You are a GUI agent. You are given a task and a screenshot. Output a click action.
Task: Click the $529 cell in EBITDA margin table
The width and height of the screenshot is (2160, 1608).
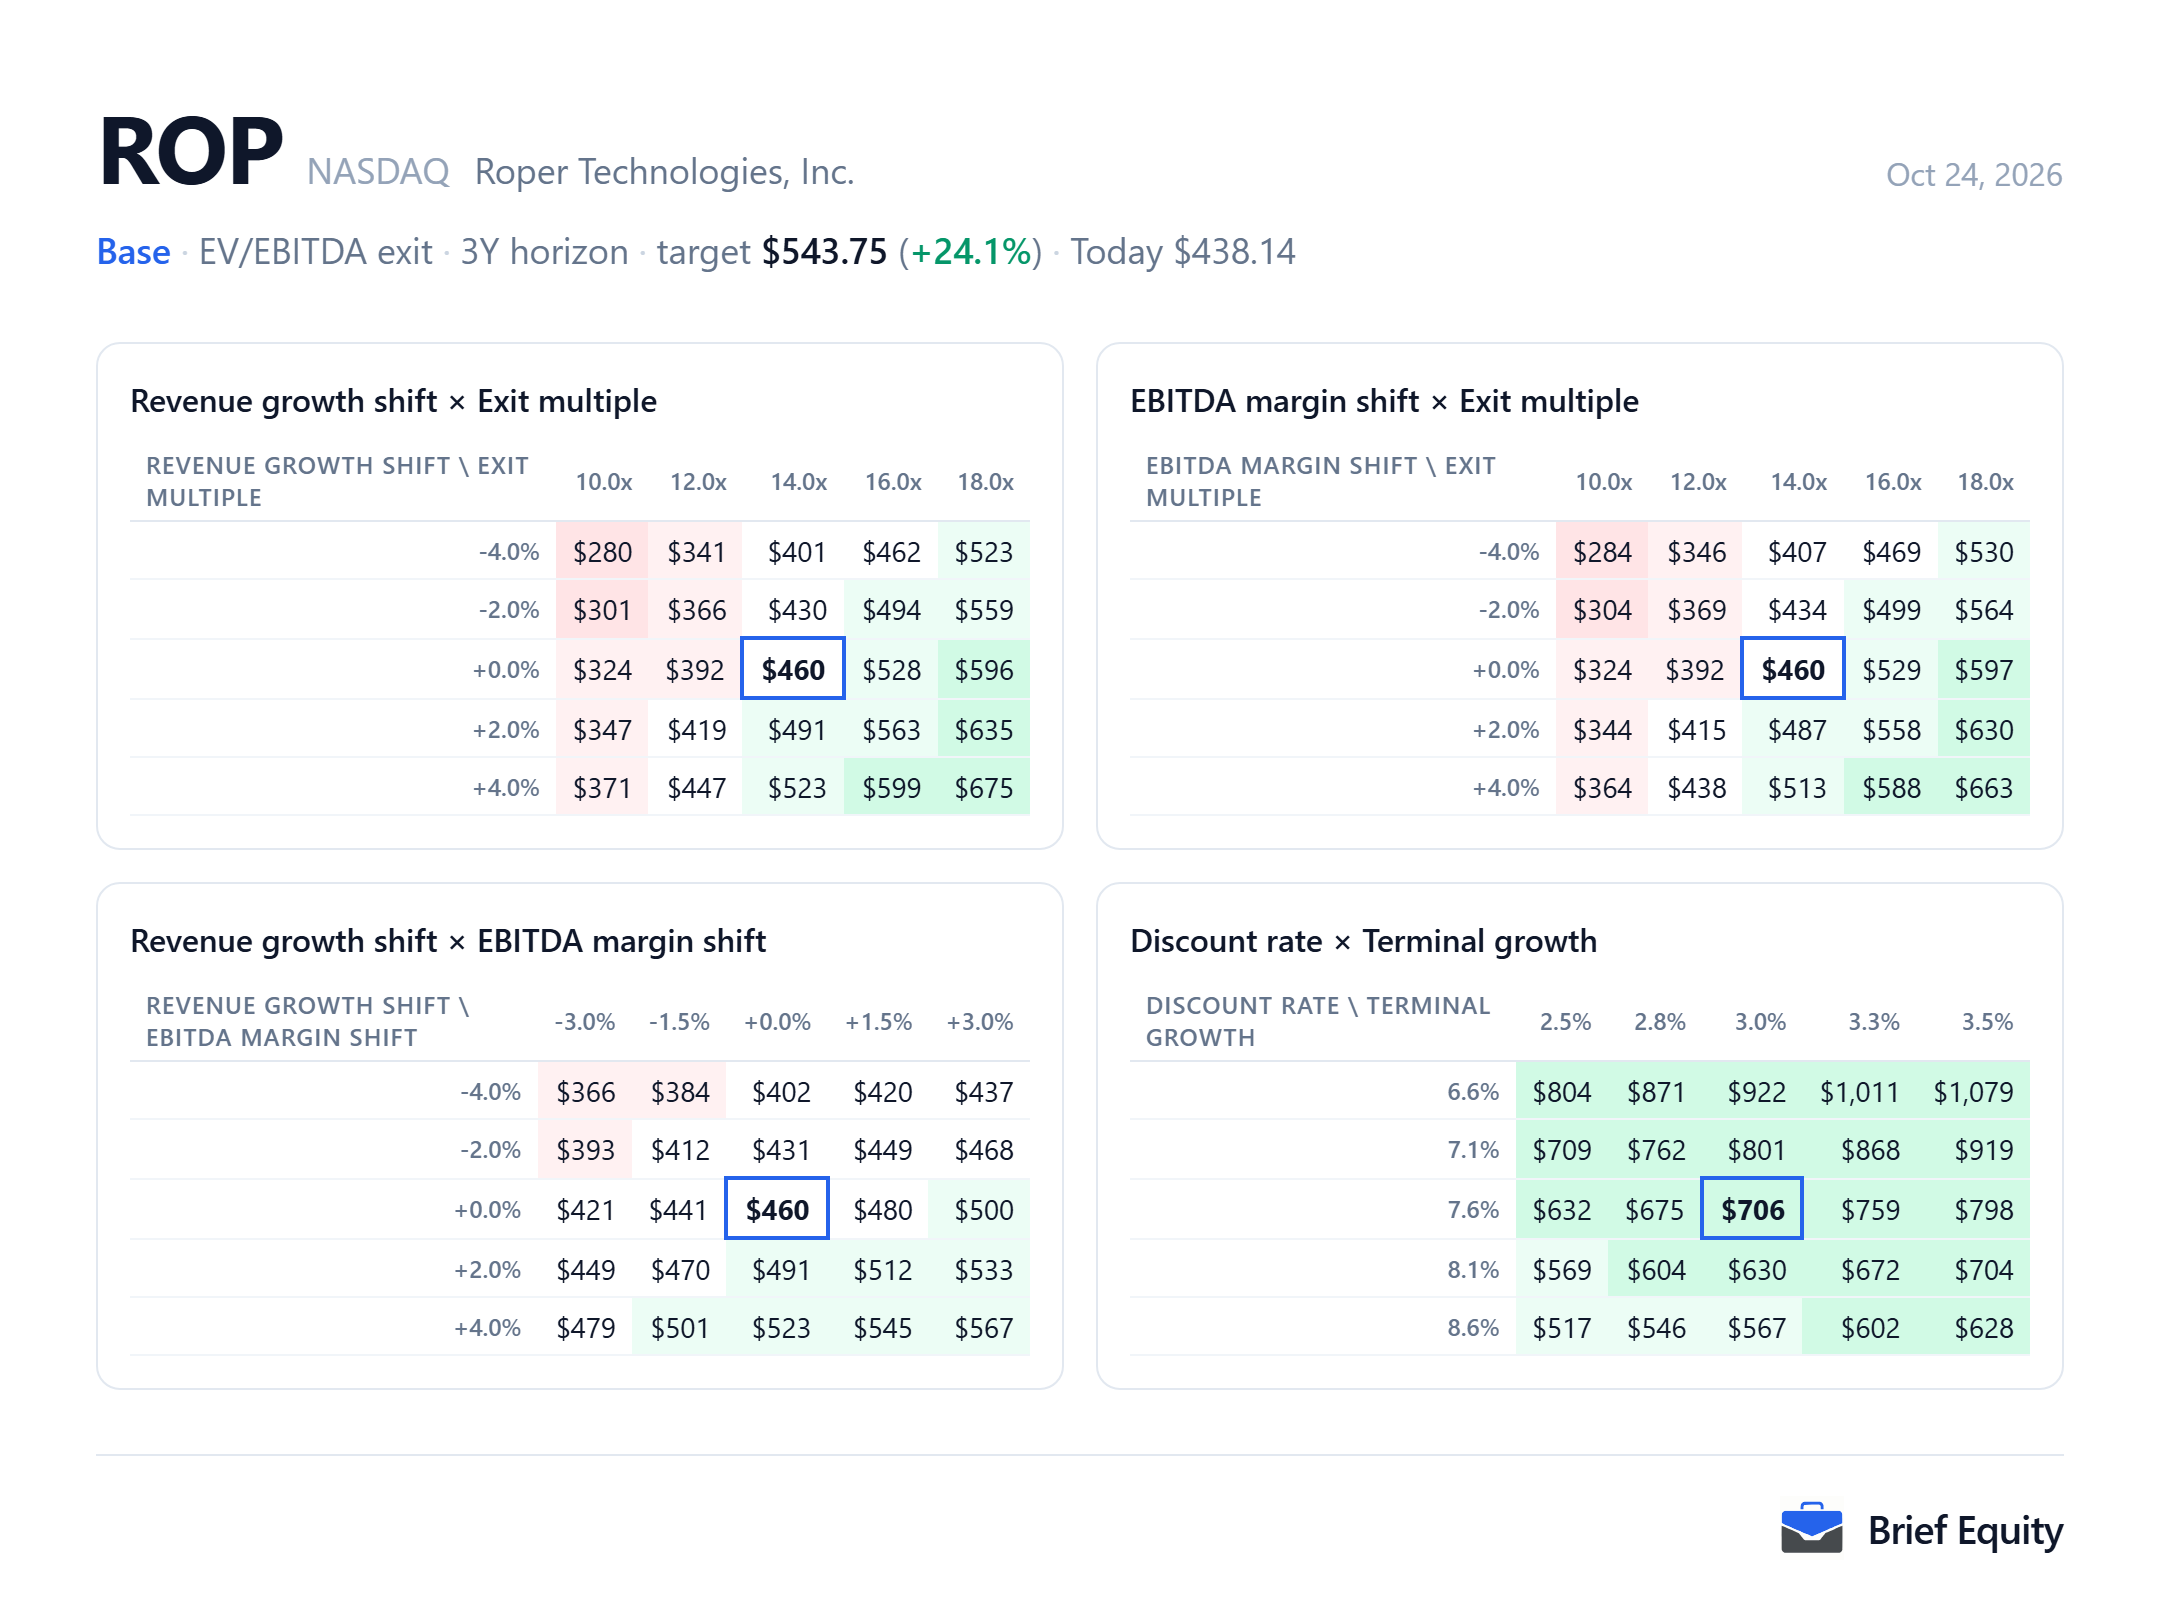pyautogui.click(x=1891, y=670)
